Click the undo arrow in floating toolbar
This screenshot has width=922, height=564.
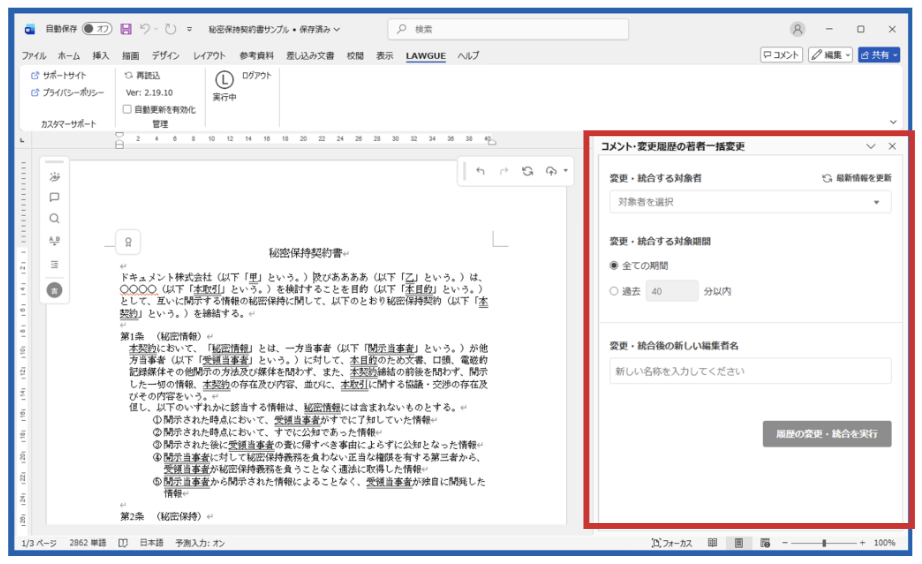(480, 171)
